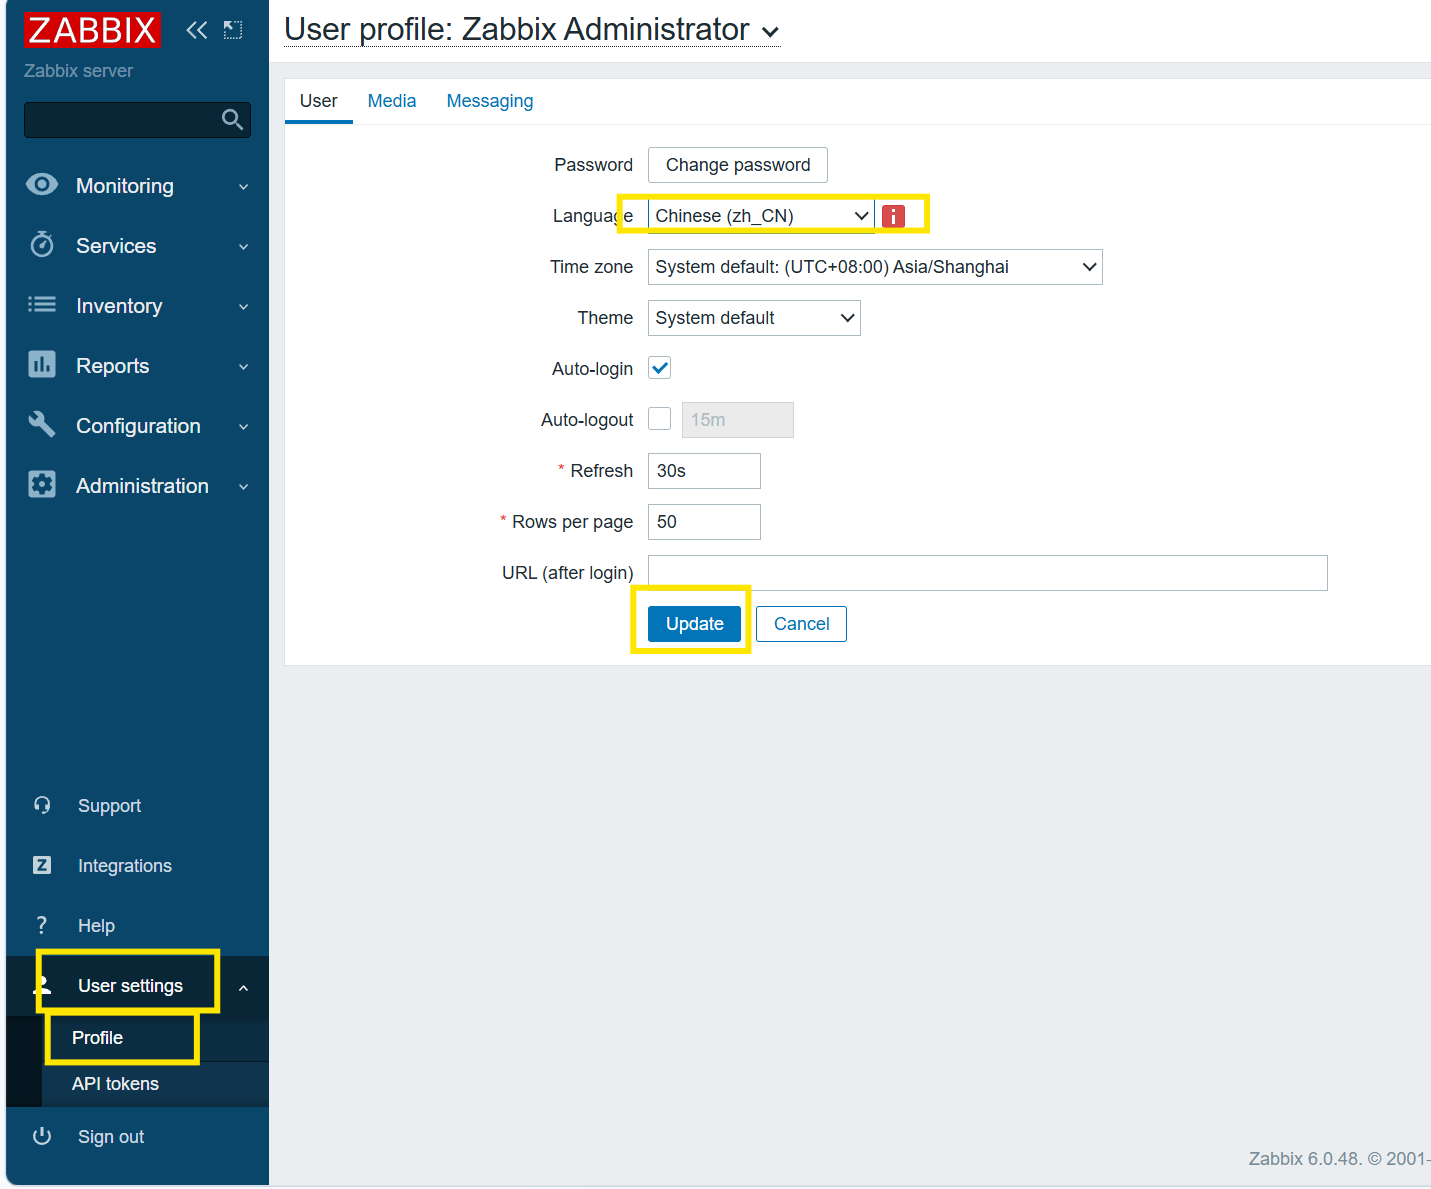Click the Sign out link
Viewport: 1431px width, 1189px height.
[x=111, y=1137]
